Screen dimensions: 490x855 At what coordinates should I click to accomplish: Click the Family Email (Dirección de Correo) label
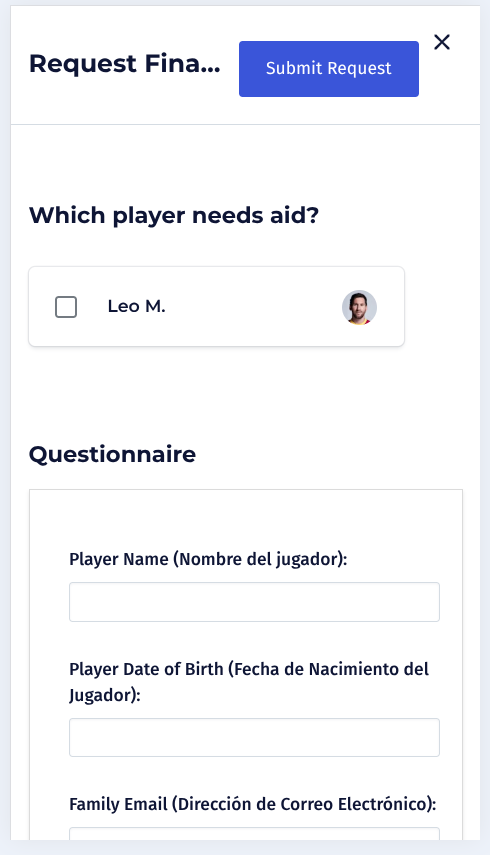[x=253, y=804]
